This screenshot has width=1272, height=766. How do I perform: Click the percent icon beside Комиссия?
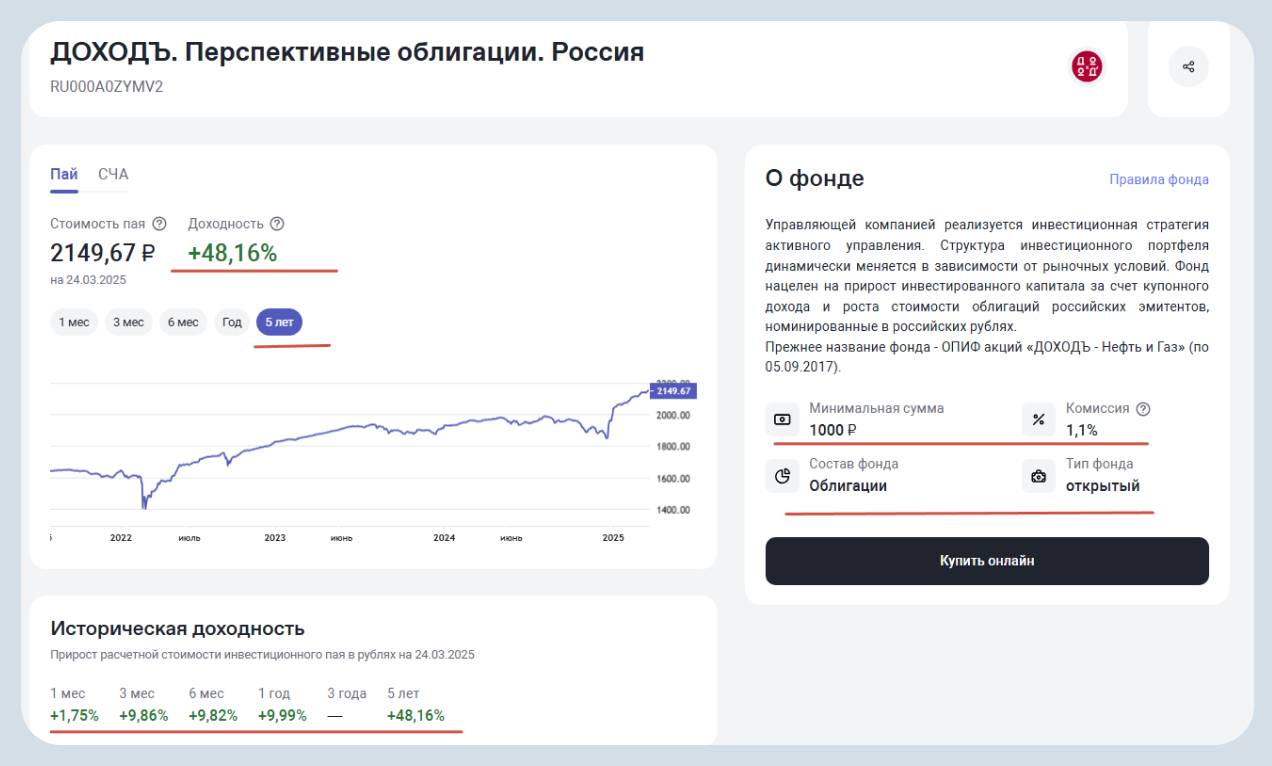pos(1038,420)
